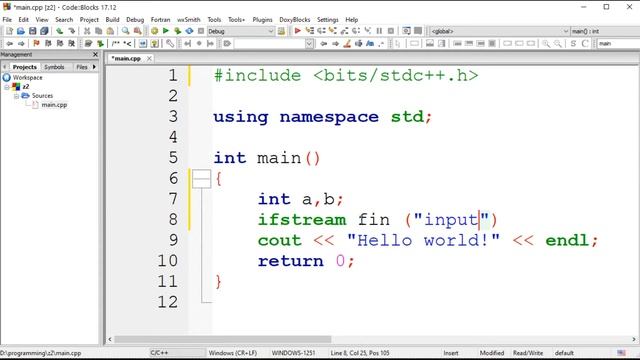This screenshot has height=360, width=640.
Task: Open the Build menu
Action: pos(112,20)
